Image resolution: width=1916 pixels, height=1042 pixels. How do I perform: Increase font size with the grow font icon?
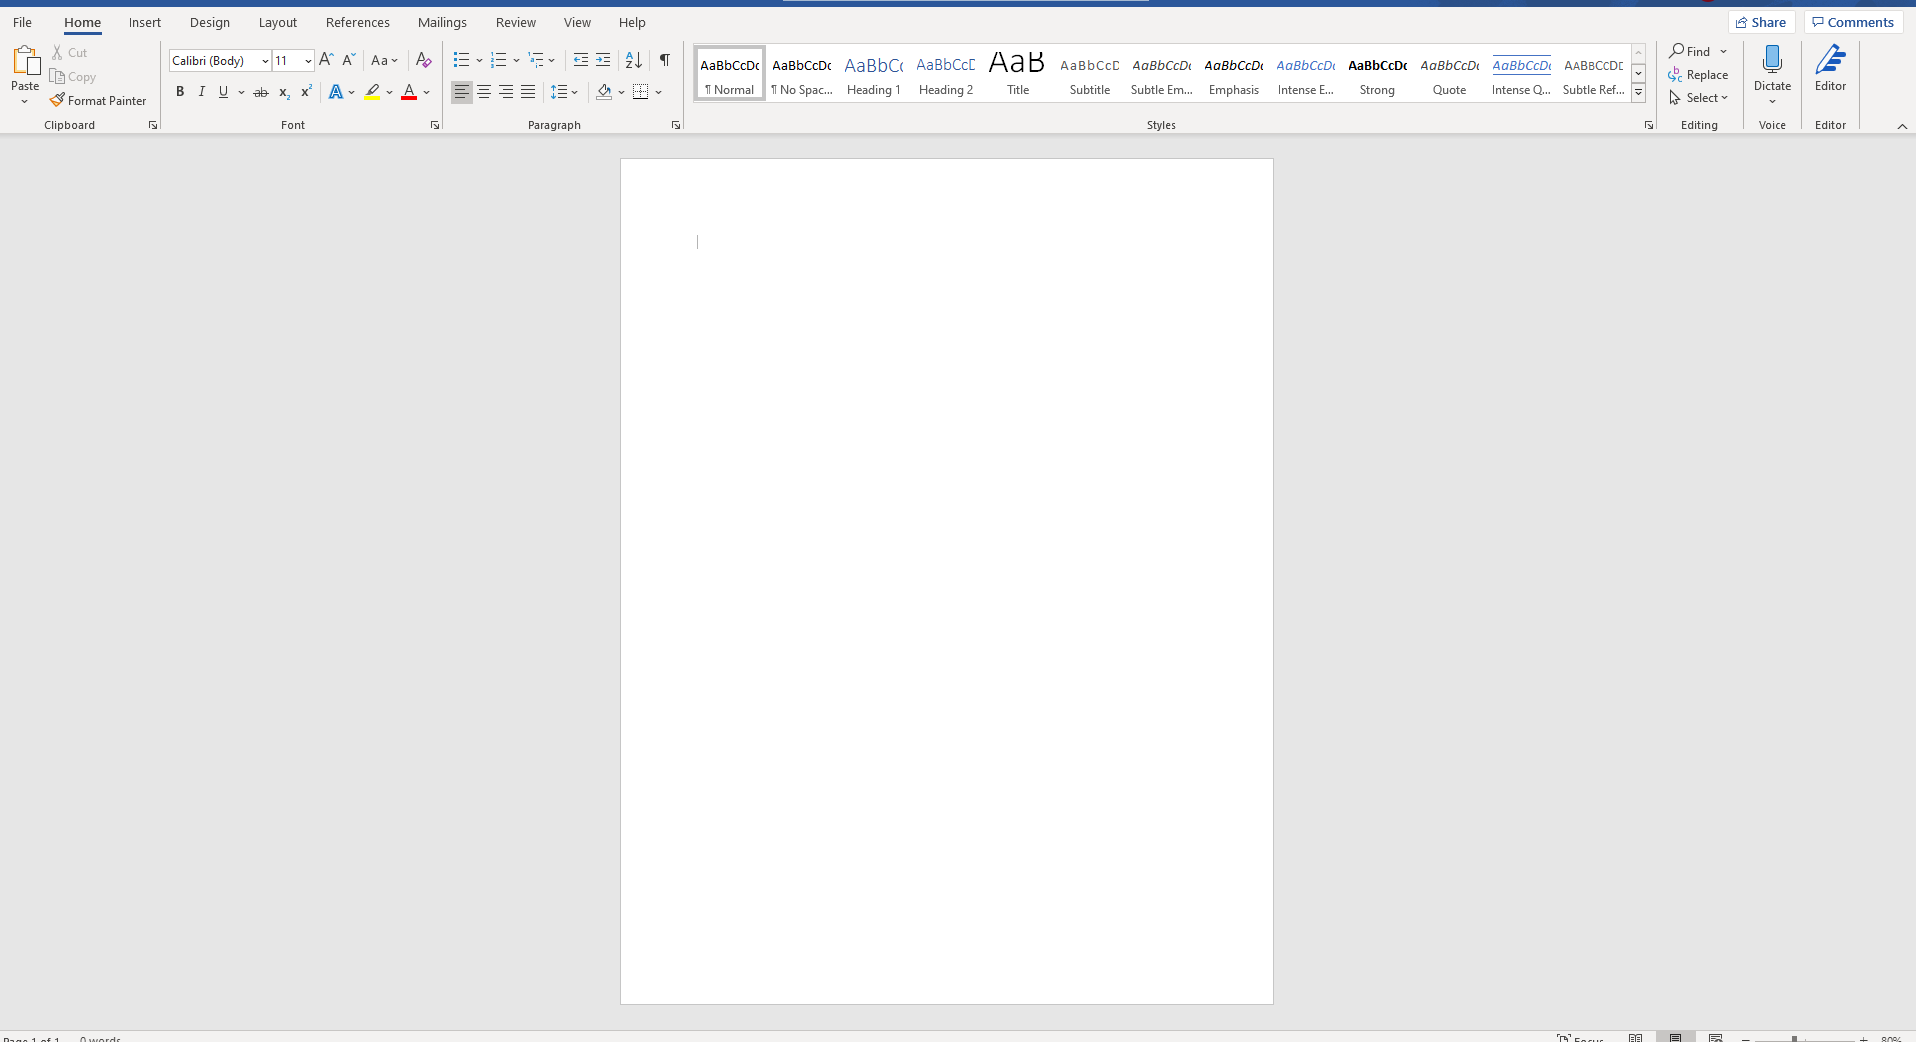pos(326,60)
